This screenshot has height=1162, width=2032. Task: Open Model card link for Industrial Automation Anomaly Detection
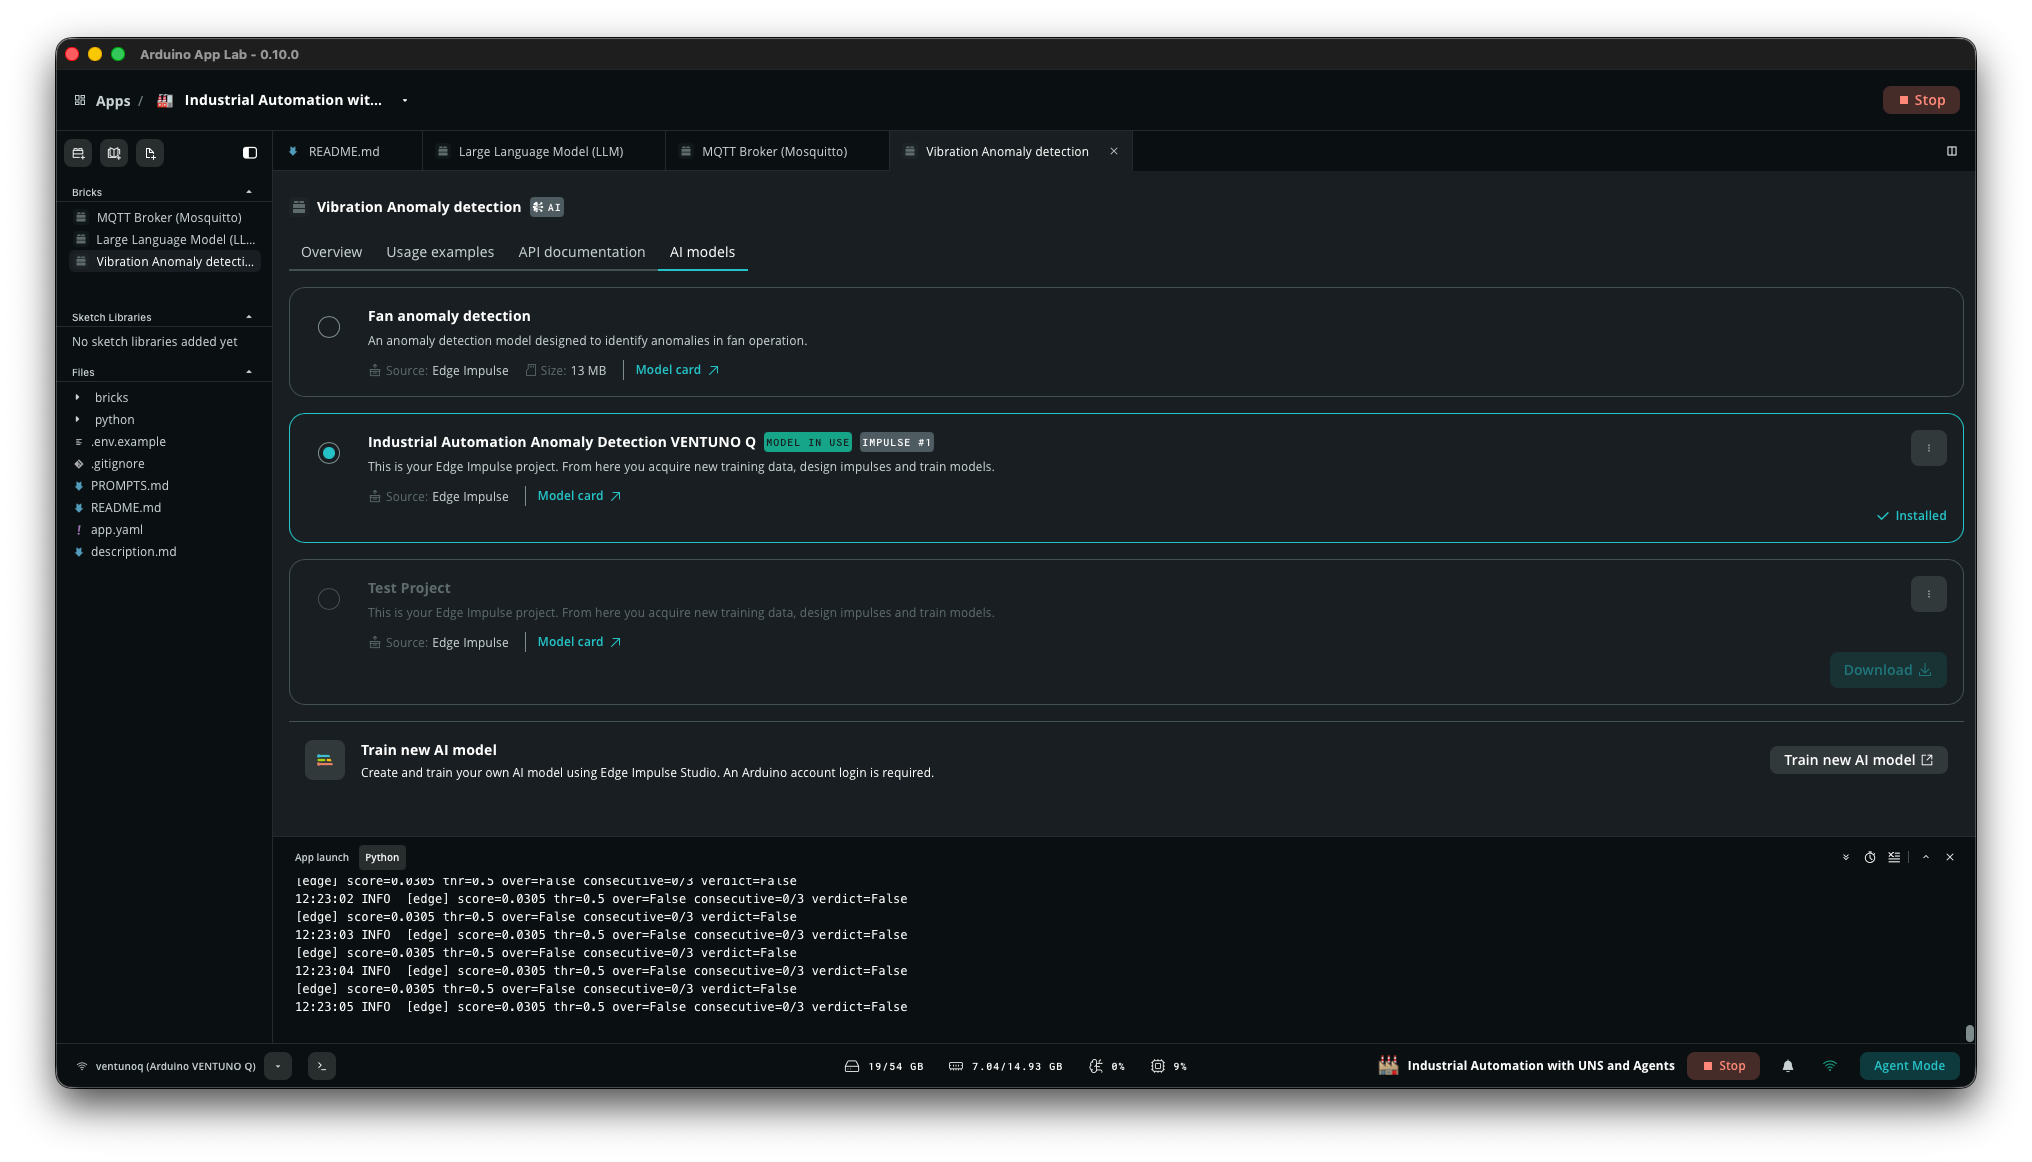coord(579,496)
